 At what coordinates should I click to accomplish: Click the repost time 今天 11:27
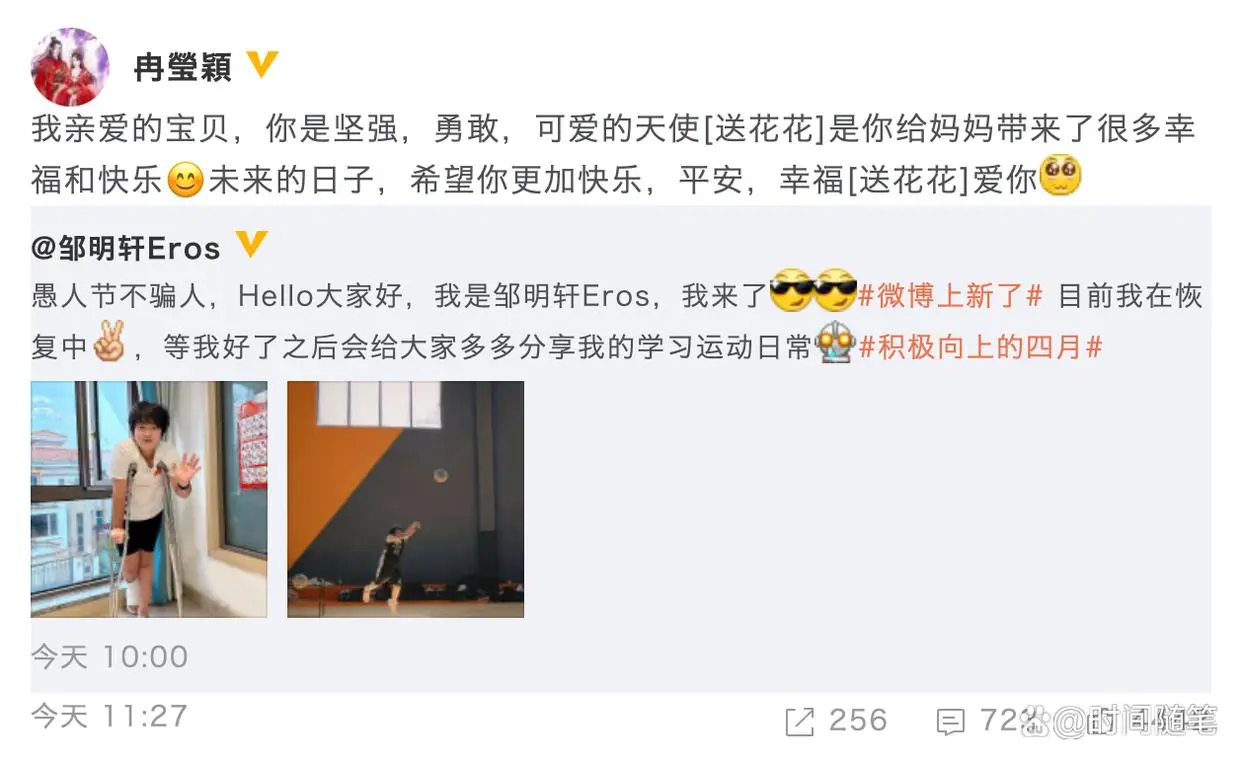(109, 716)
